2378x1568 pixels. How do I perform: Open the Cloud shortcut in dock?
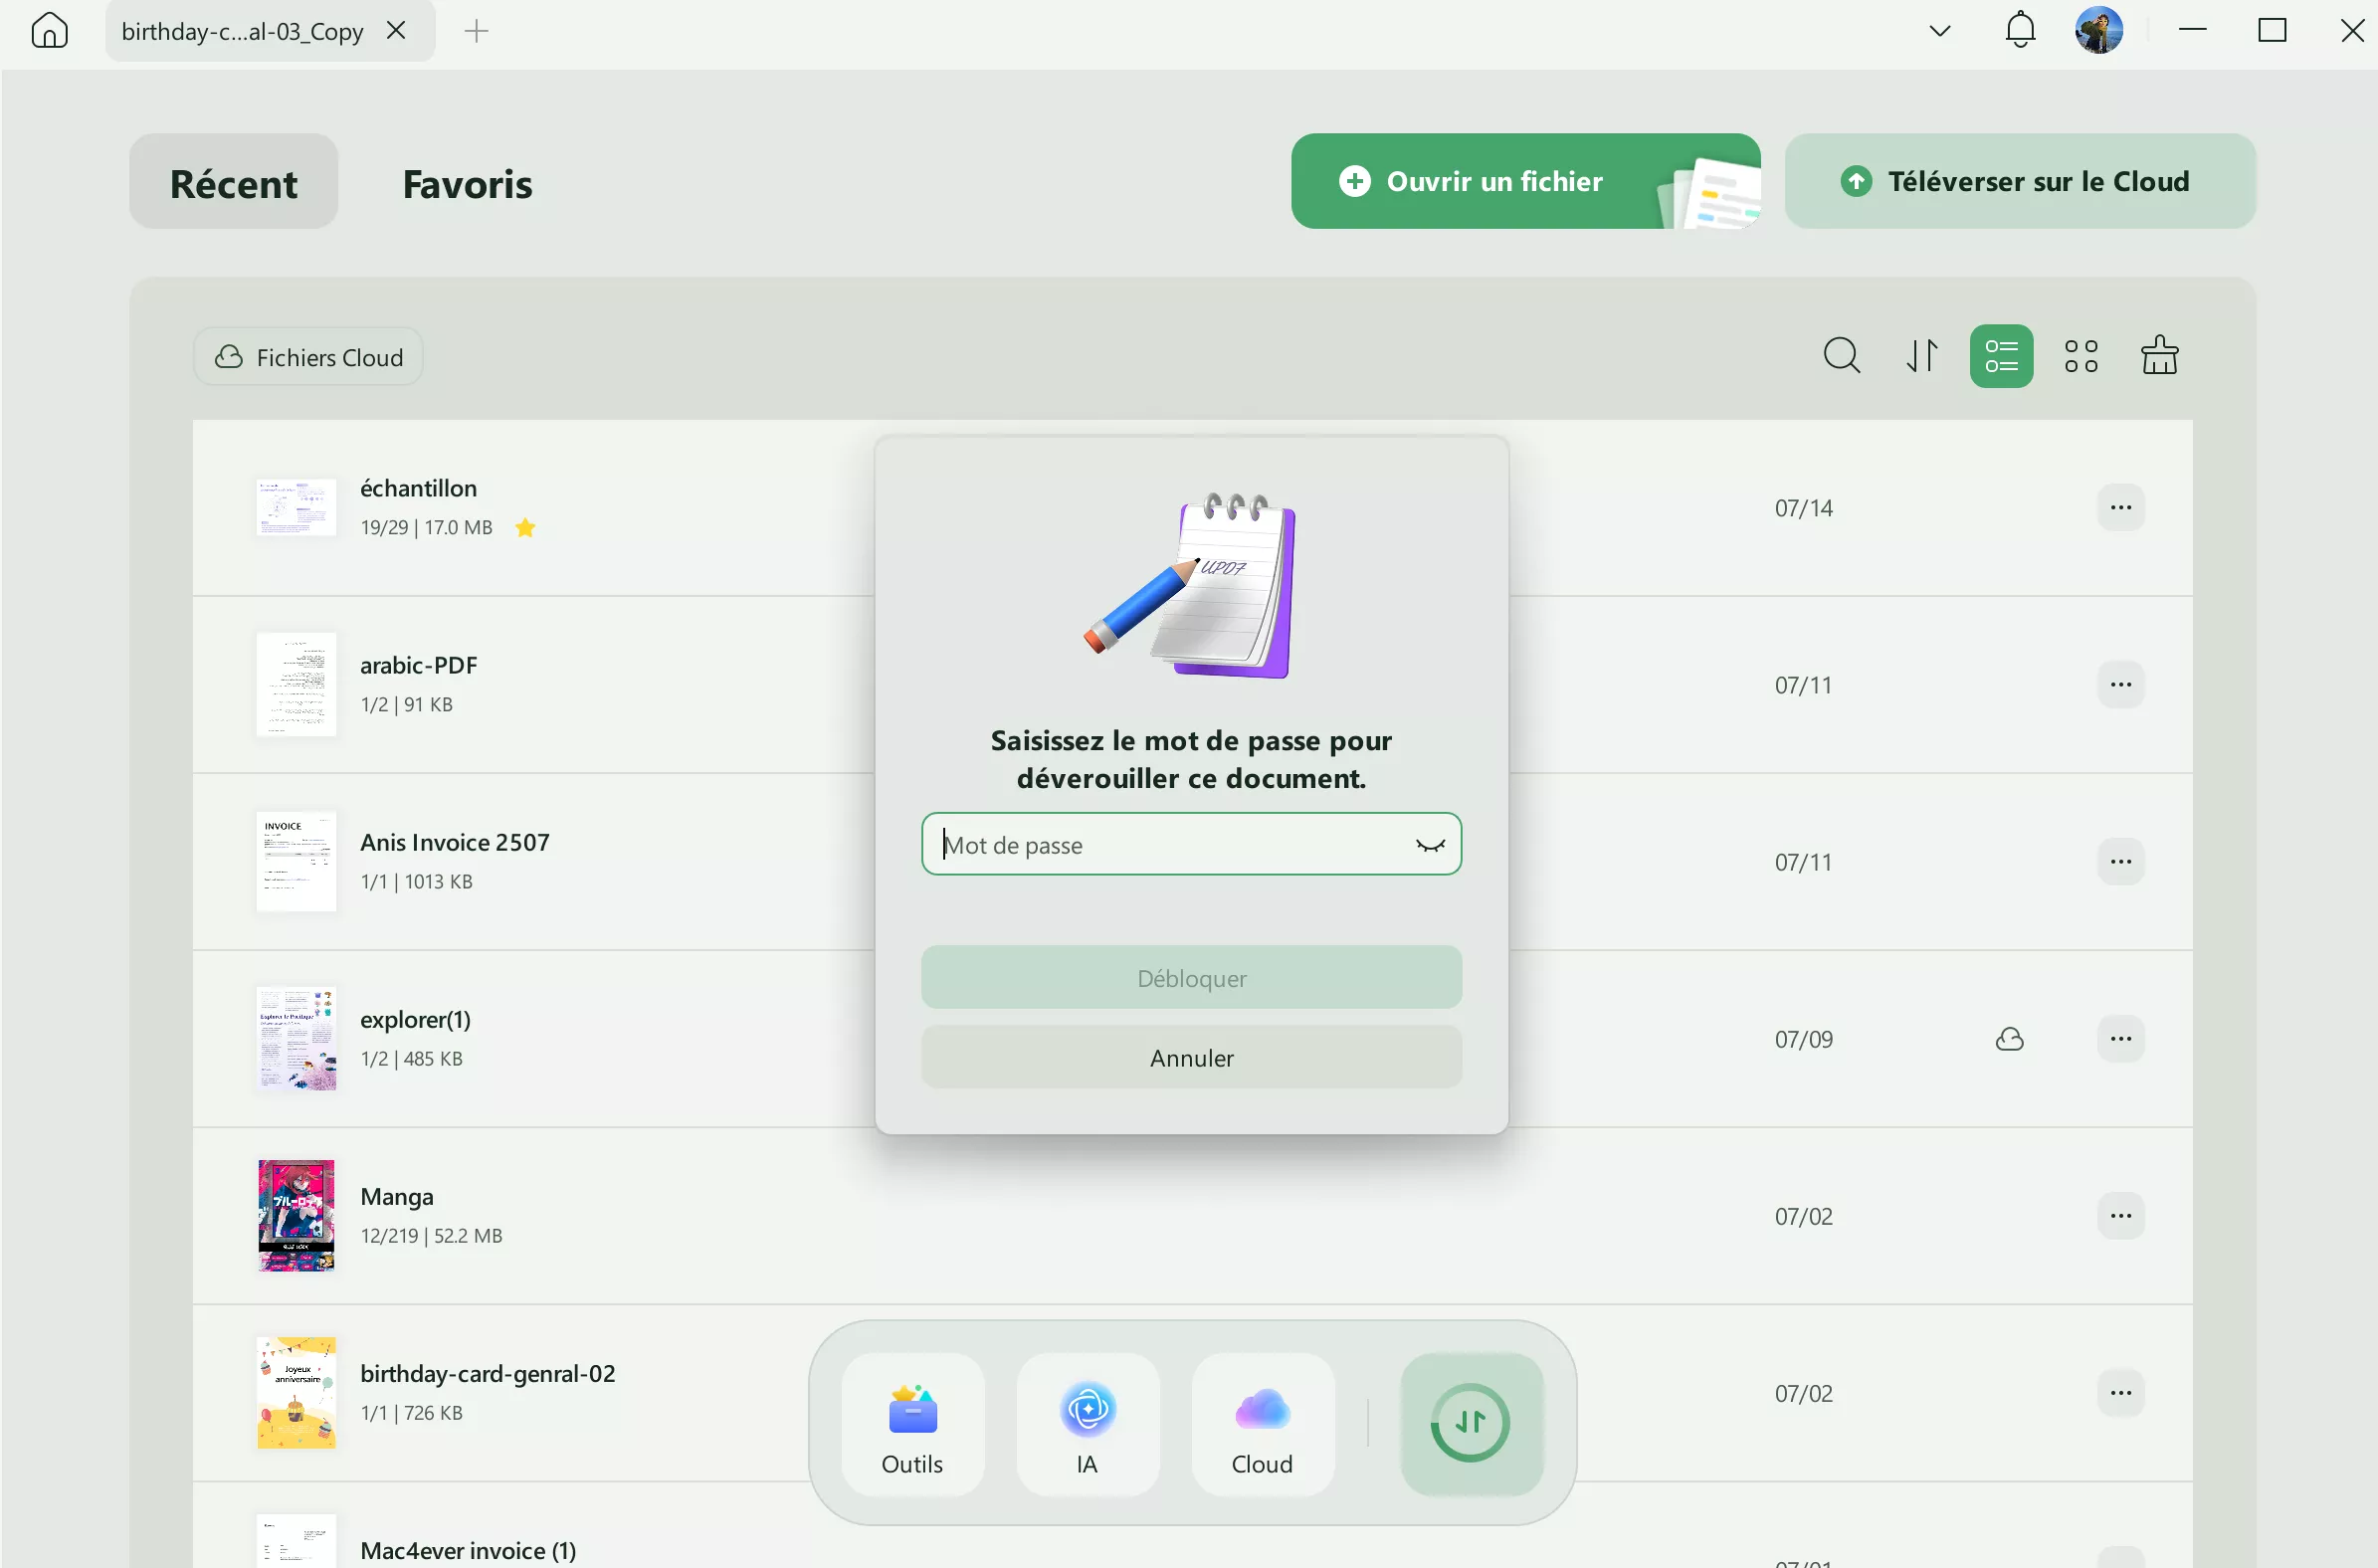(x=1262, y=1424)
